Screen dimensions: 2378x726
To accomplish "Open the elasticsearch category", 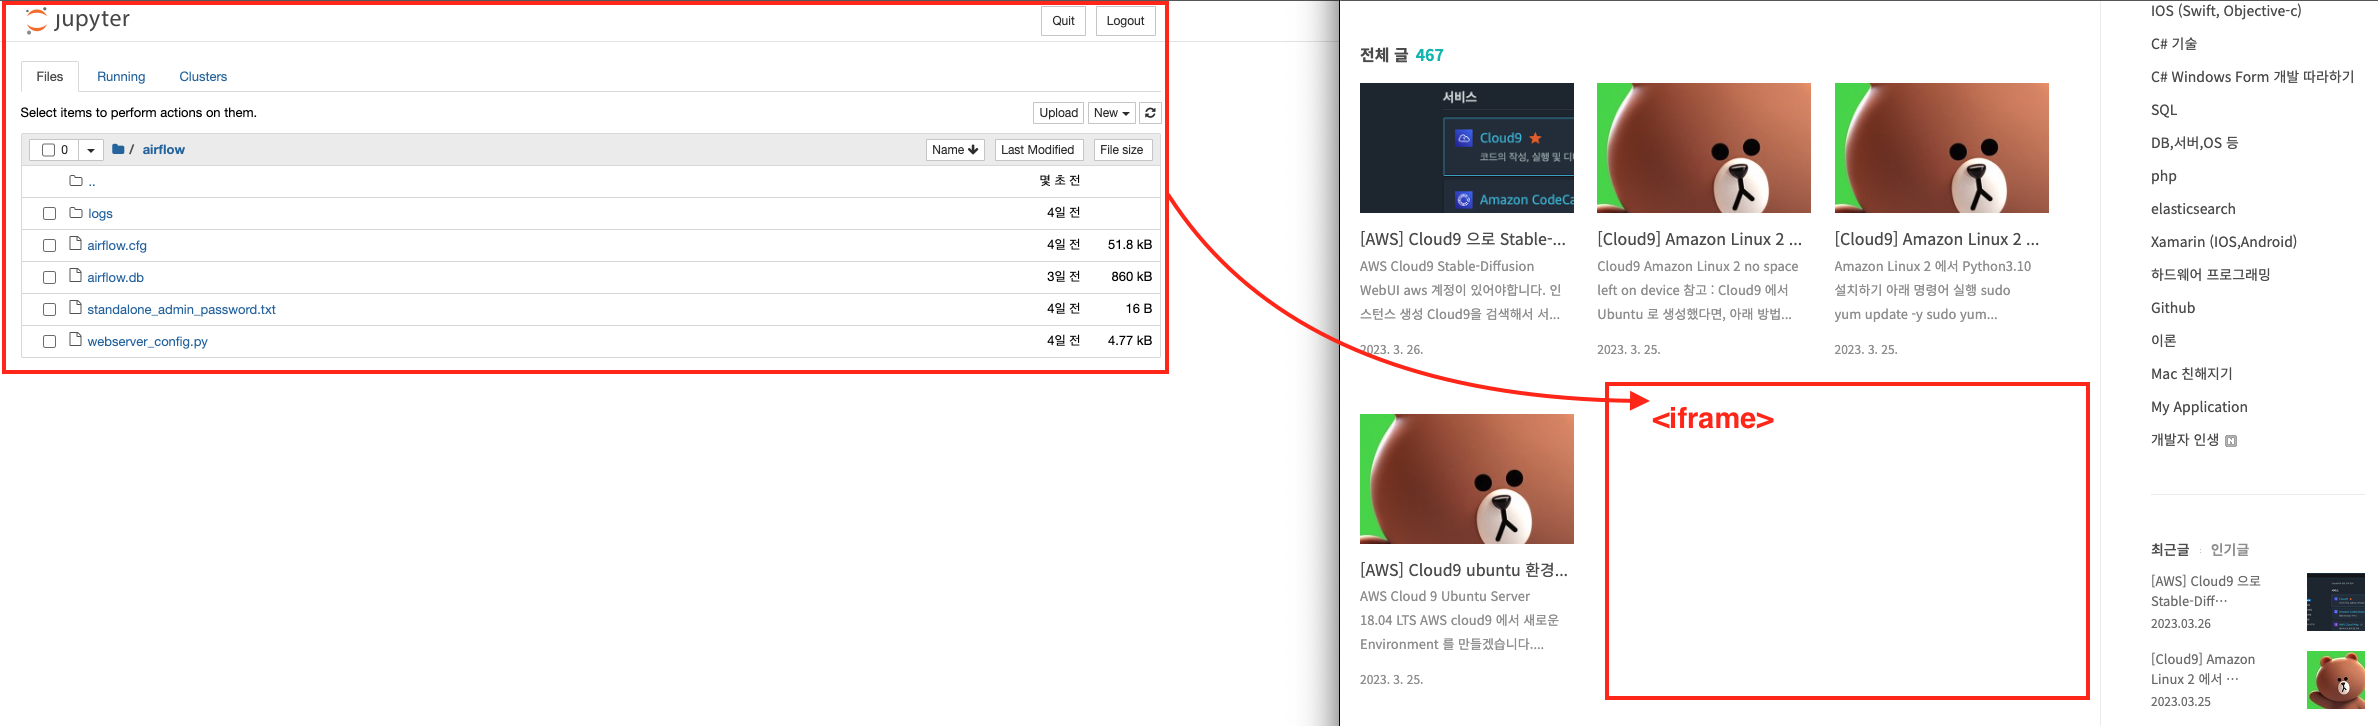I will pos(2193,209).
